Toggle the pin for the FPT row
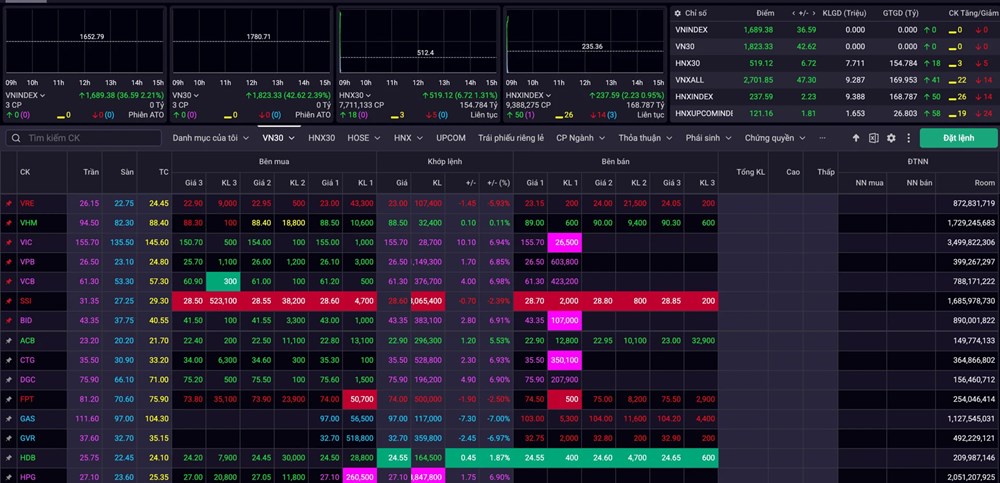1000x483 pixels. tap(8, 398)
